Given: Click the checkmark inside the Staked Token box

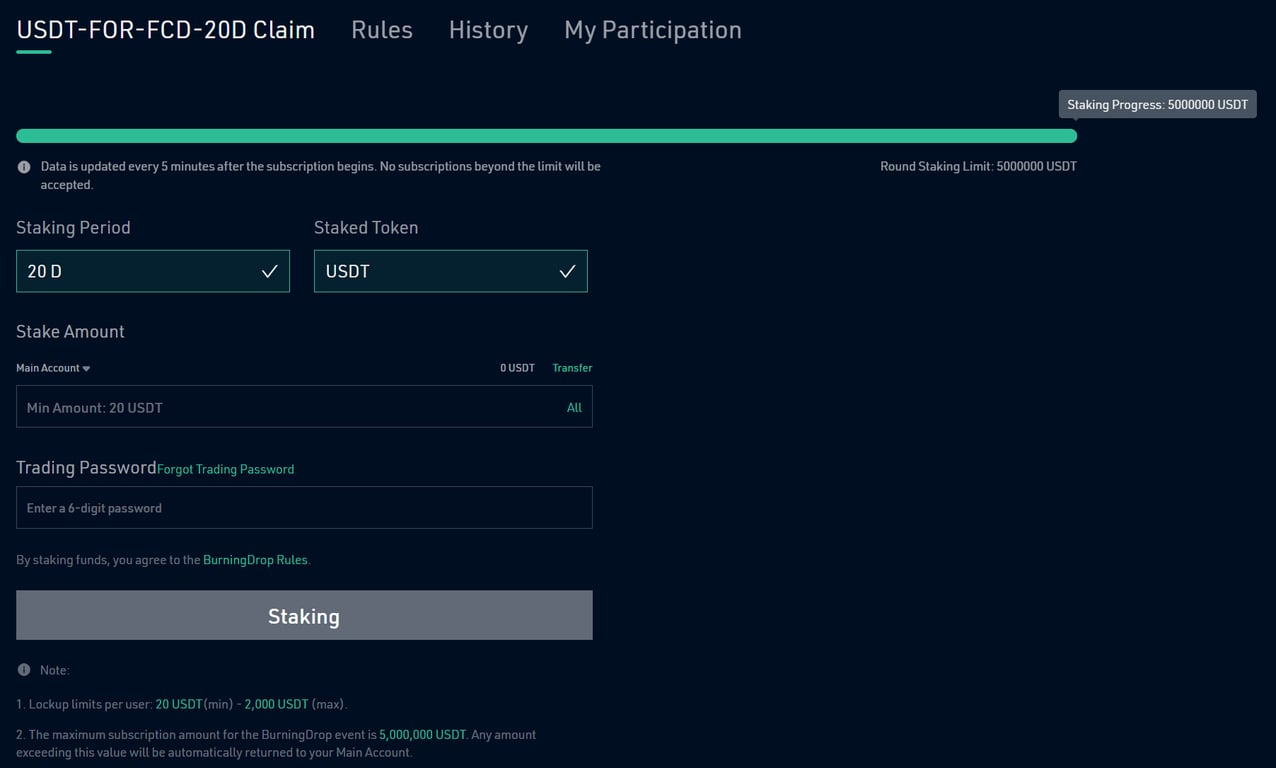Looking at the screenshot, I should pyautogui.click(x=567, y=270).
